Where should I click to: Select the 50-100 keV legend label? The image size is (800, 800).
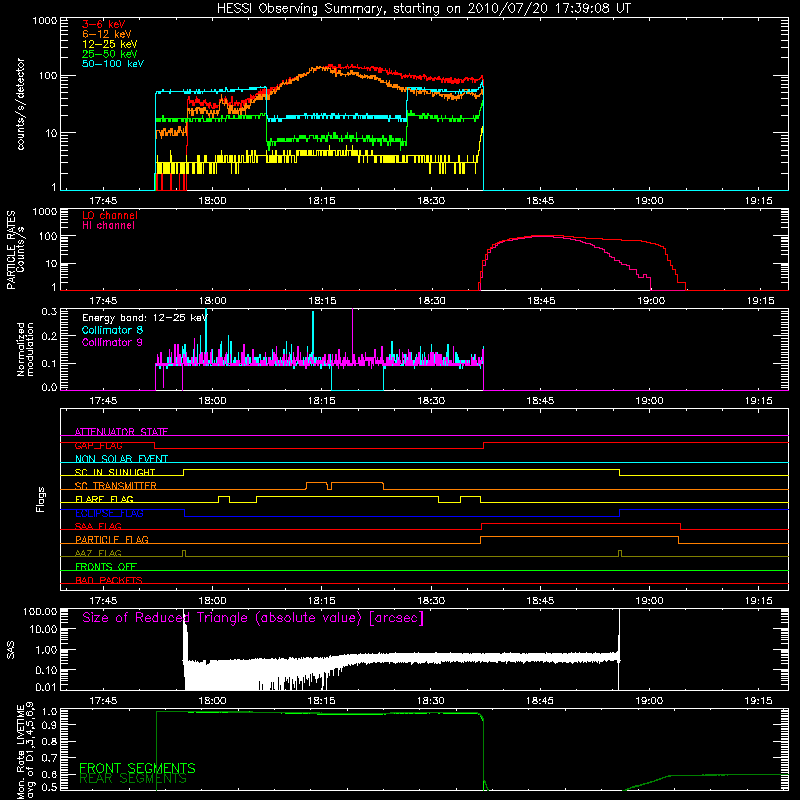[113, 64]
